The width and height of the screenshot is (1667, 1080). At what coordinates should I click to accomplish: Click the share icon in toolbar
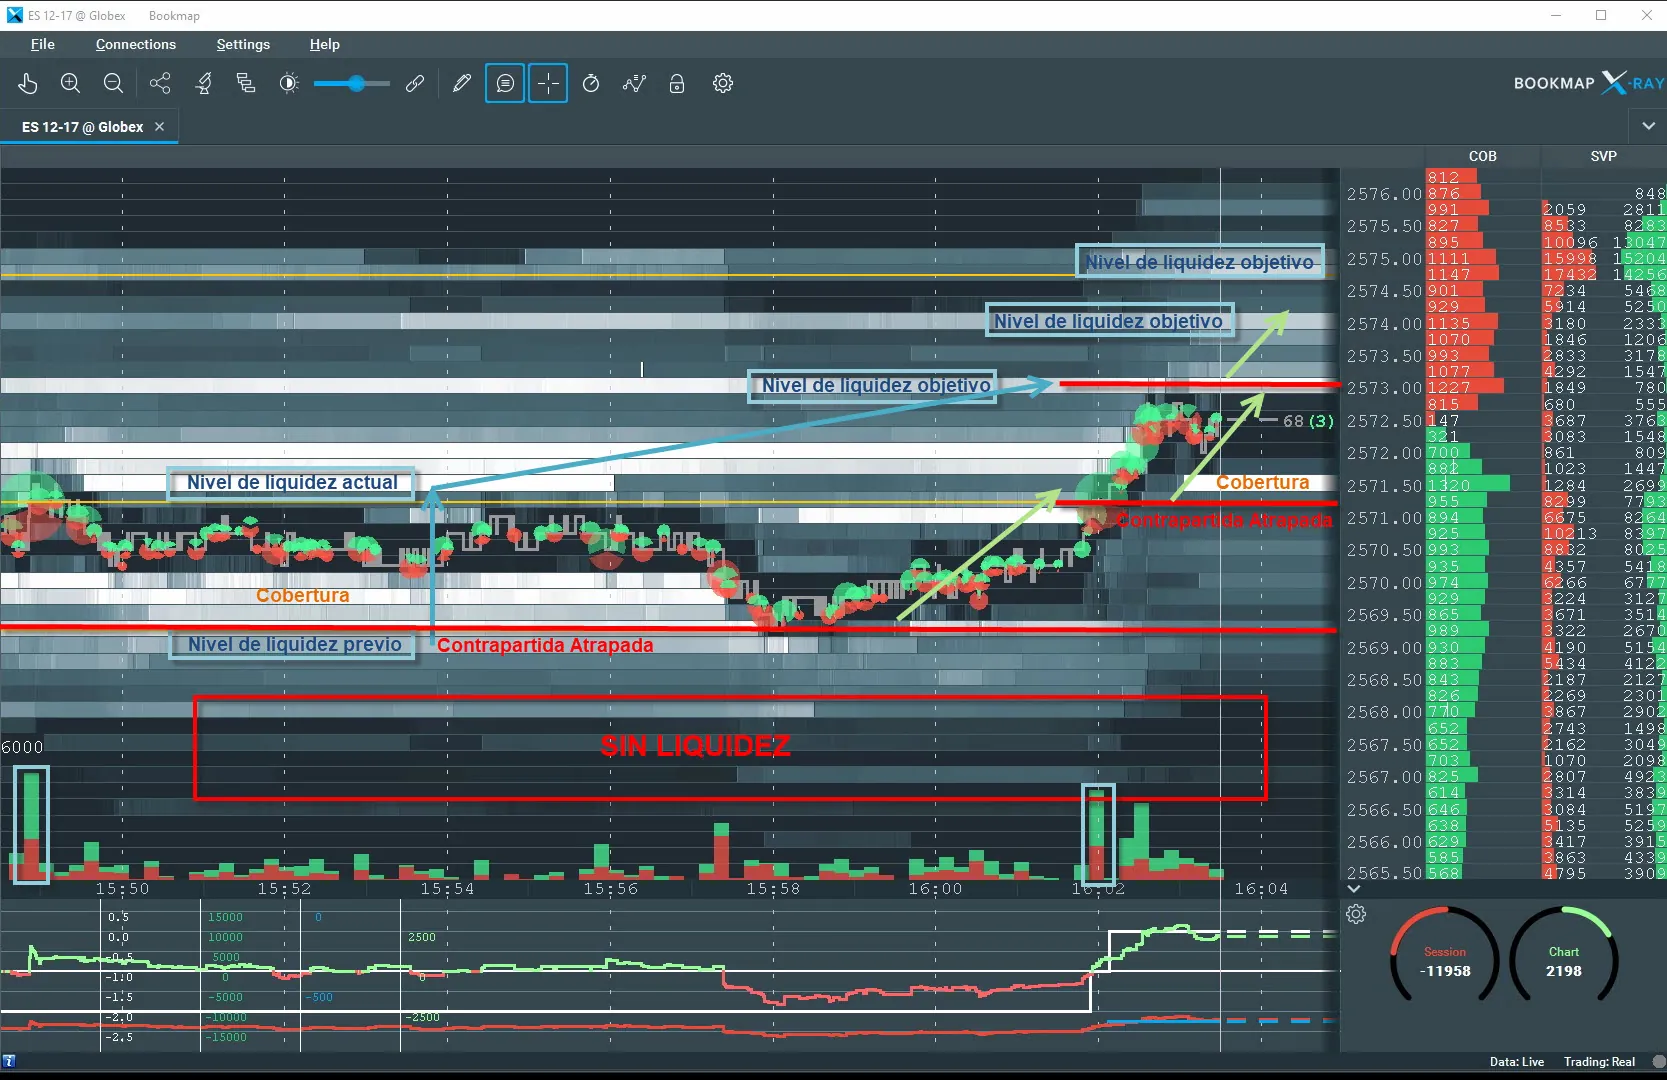point(160,84)
